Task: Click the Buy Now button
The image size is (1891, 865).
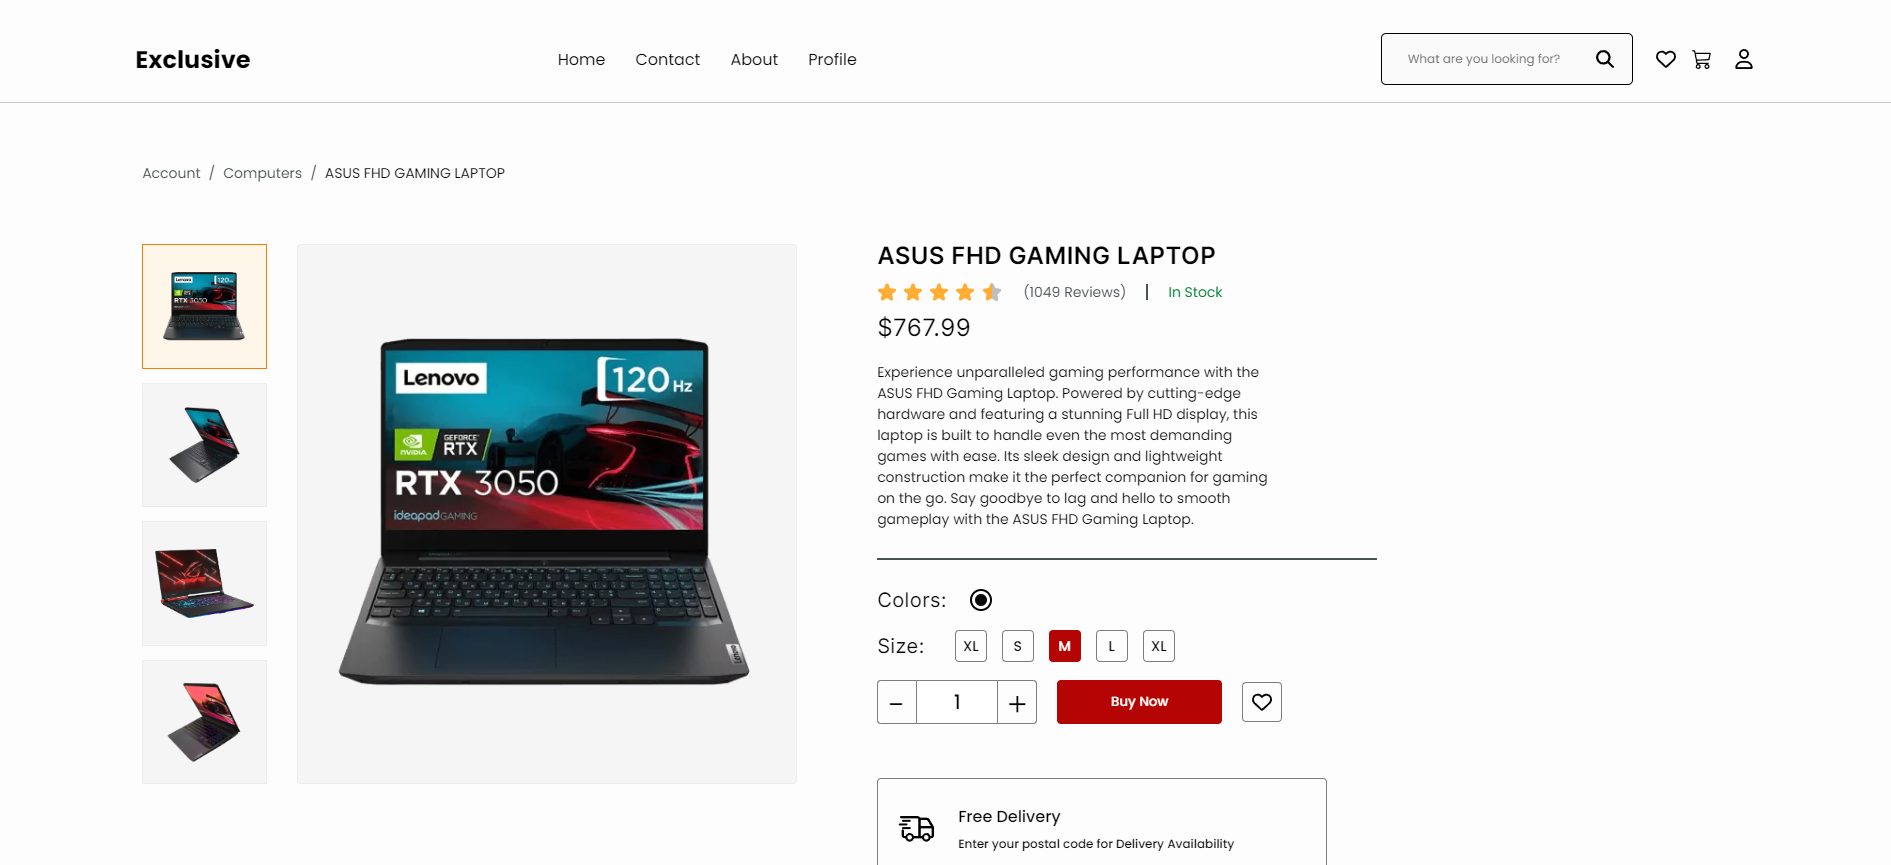Action: coord(1139,702)
